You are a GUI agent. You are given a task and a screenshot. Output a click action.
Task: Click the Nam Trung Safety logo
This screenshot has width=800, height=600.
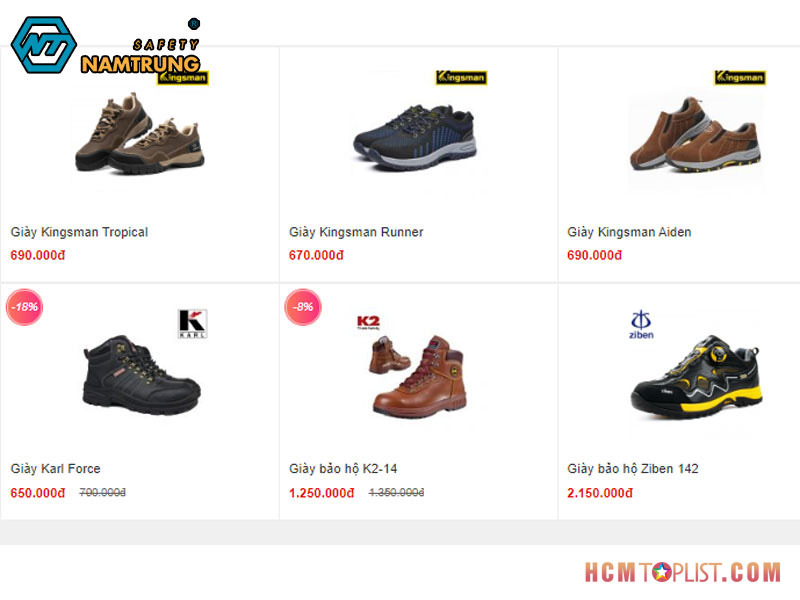coord(106,46)
